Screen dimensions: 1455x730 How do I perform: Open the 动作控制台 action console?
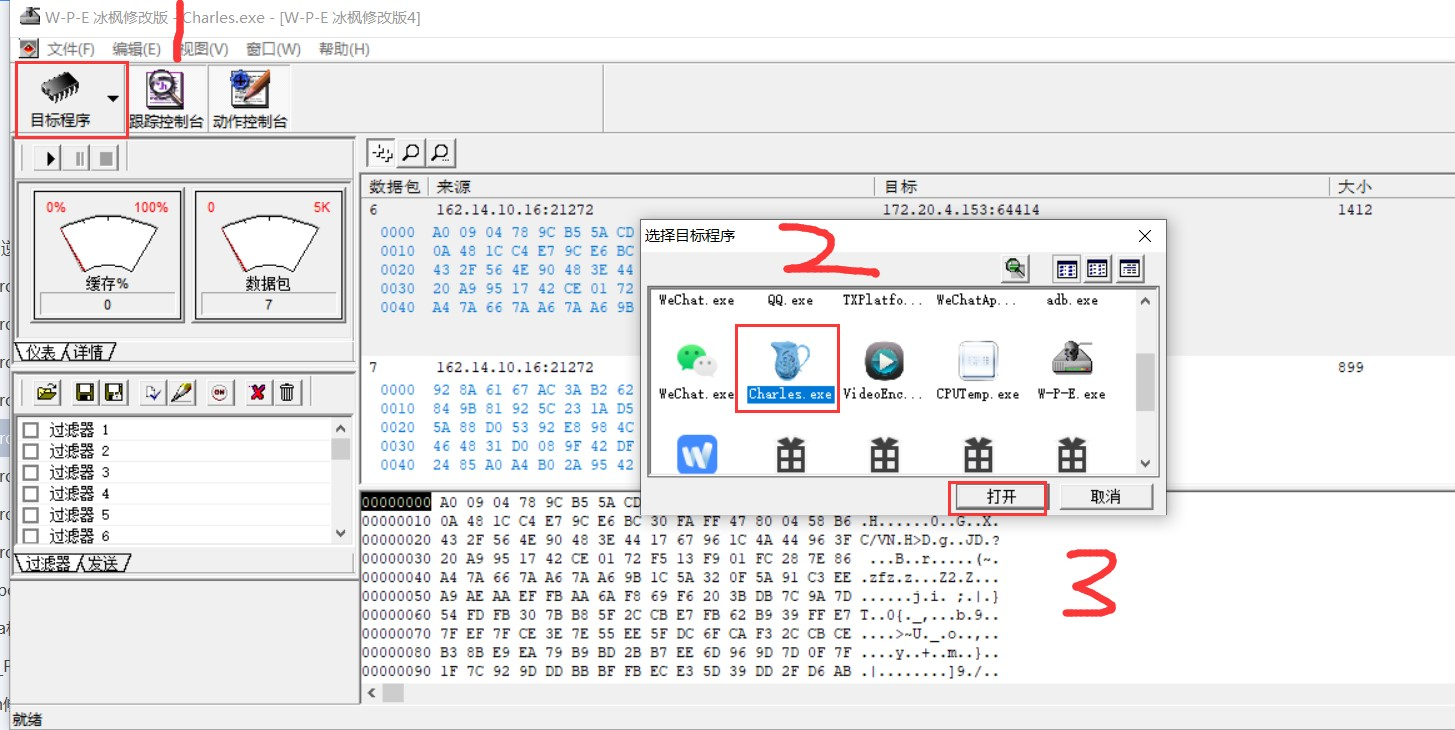[250, 99]
